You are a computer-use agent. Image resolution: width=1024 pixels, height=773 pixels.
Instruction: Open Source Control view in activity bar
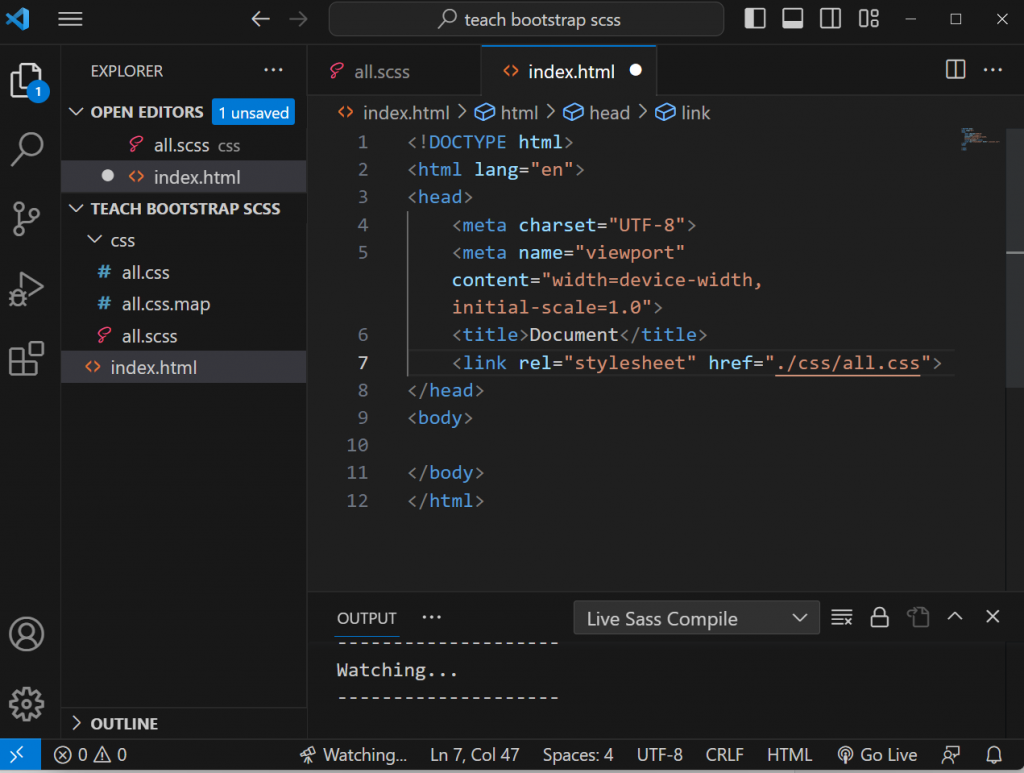point(27,218)
